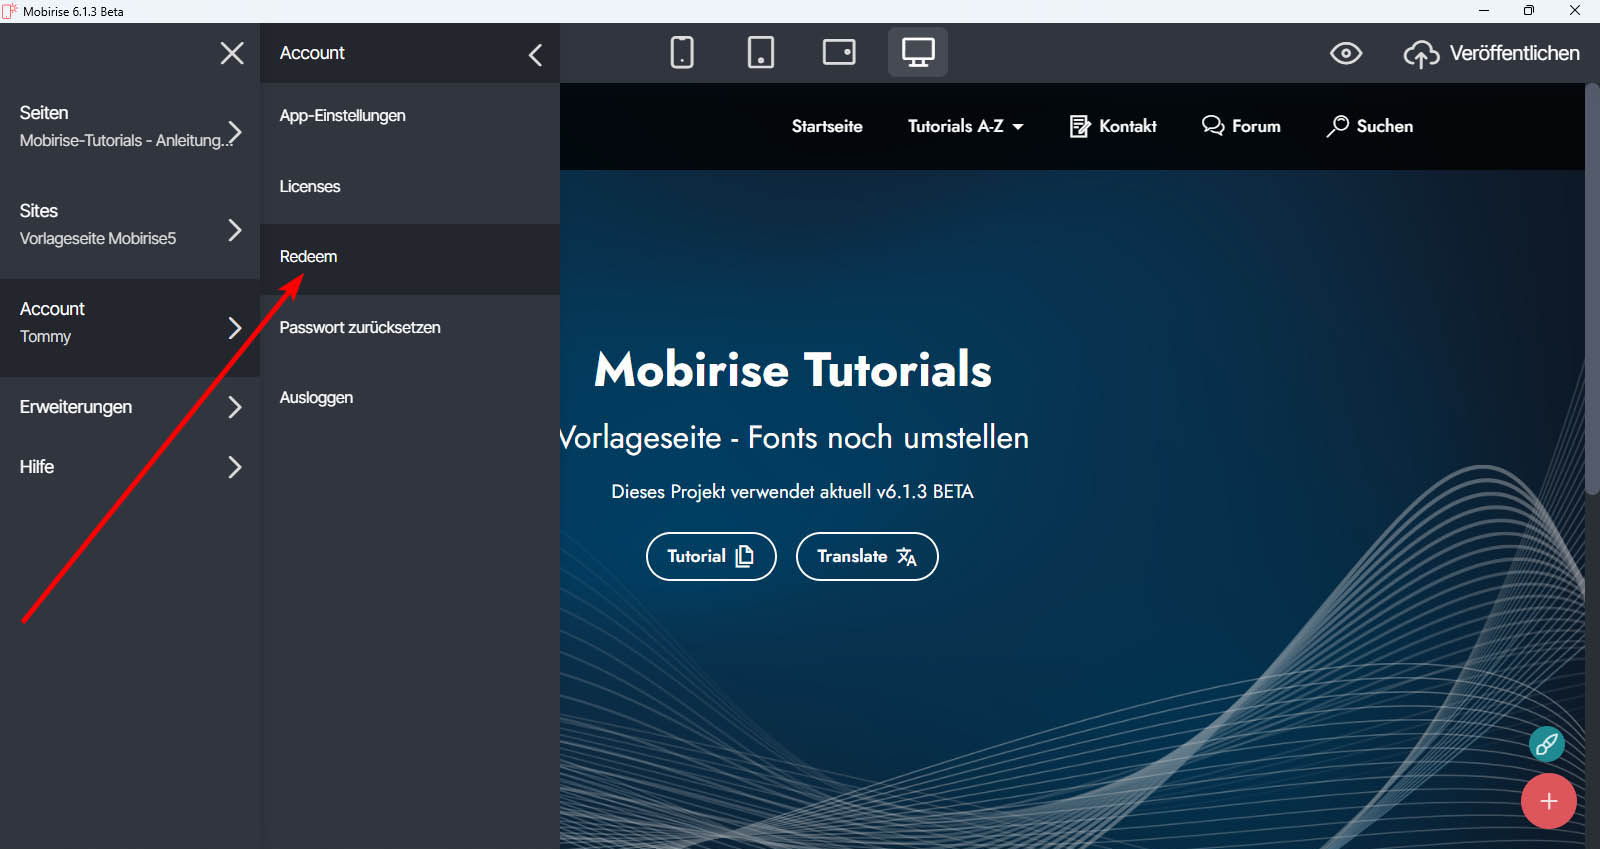Switch to mobile phone preview
This screenshot has height=849, width=1600.
(x=682, y=52)
